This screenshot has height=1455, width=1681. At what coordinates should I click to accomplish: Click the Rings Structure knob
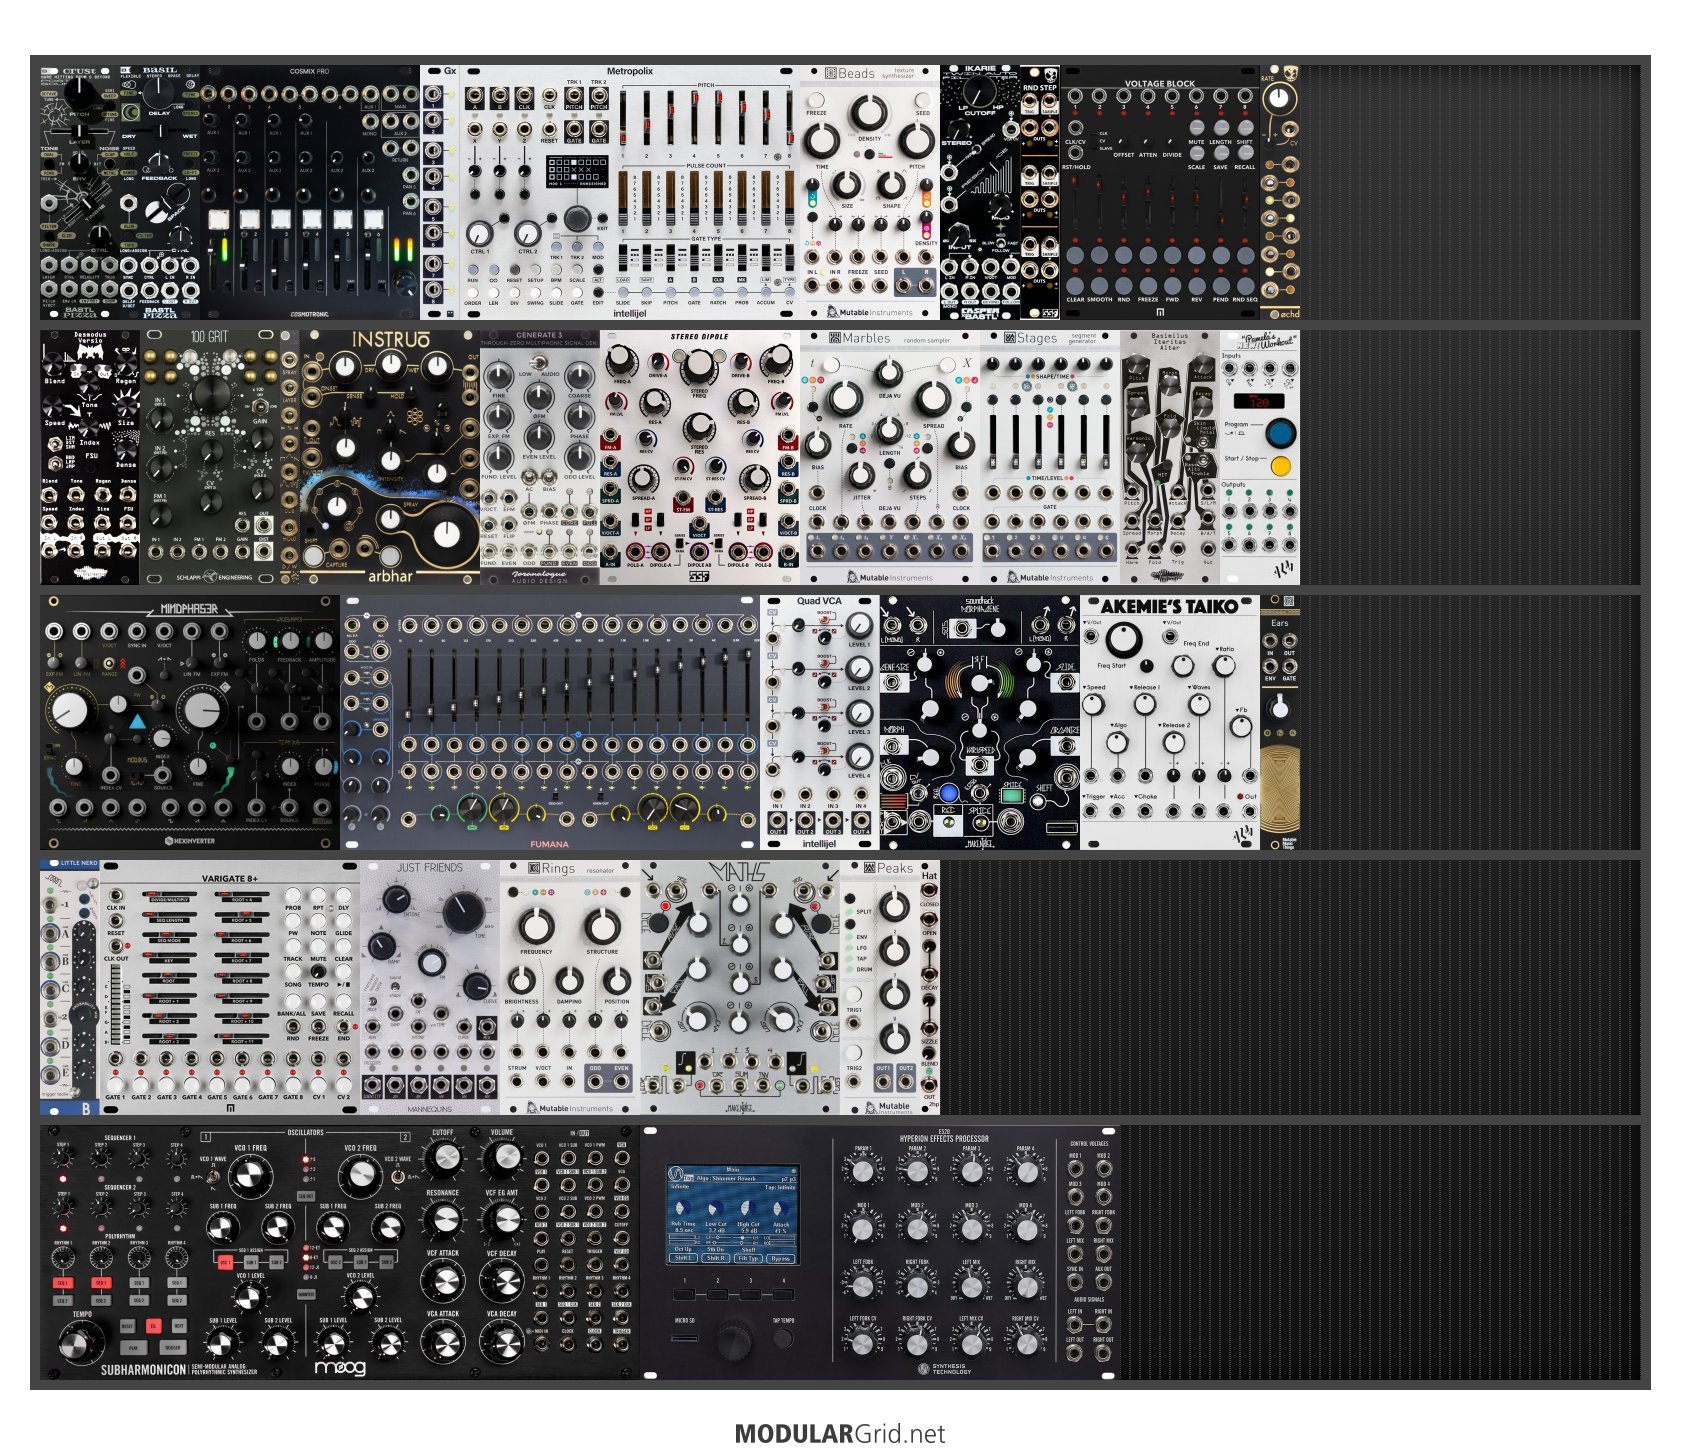pyautogui.click(x=602, y=926)
